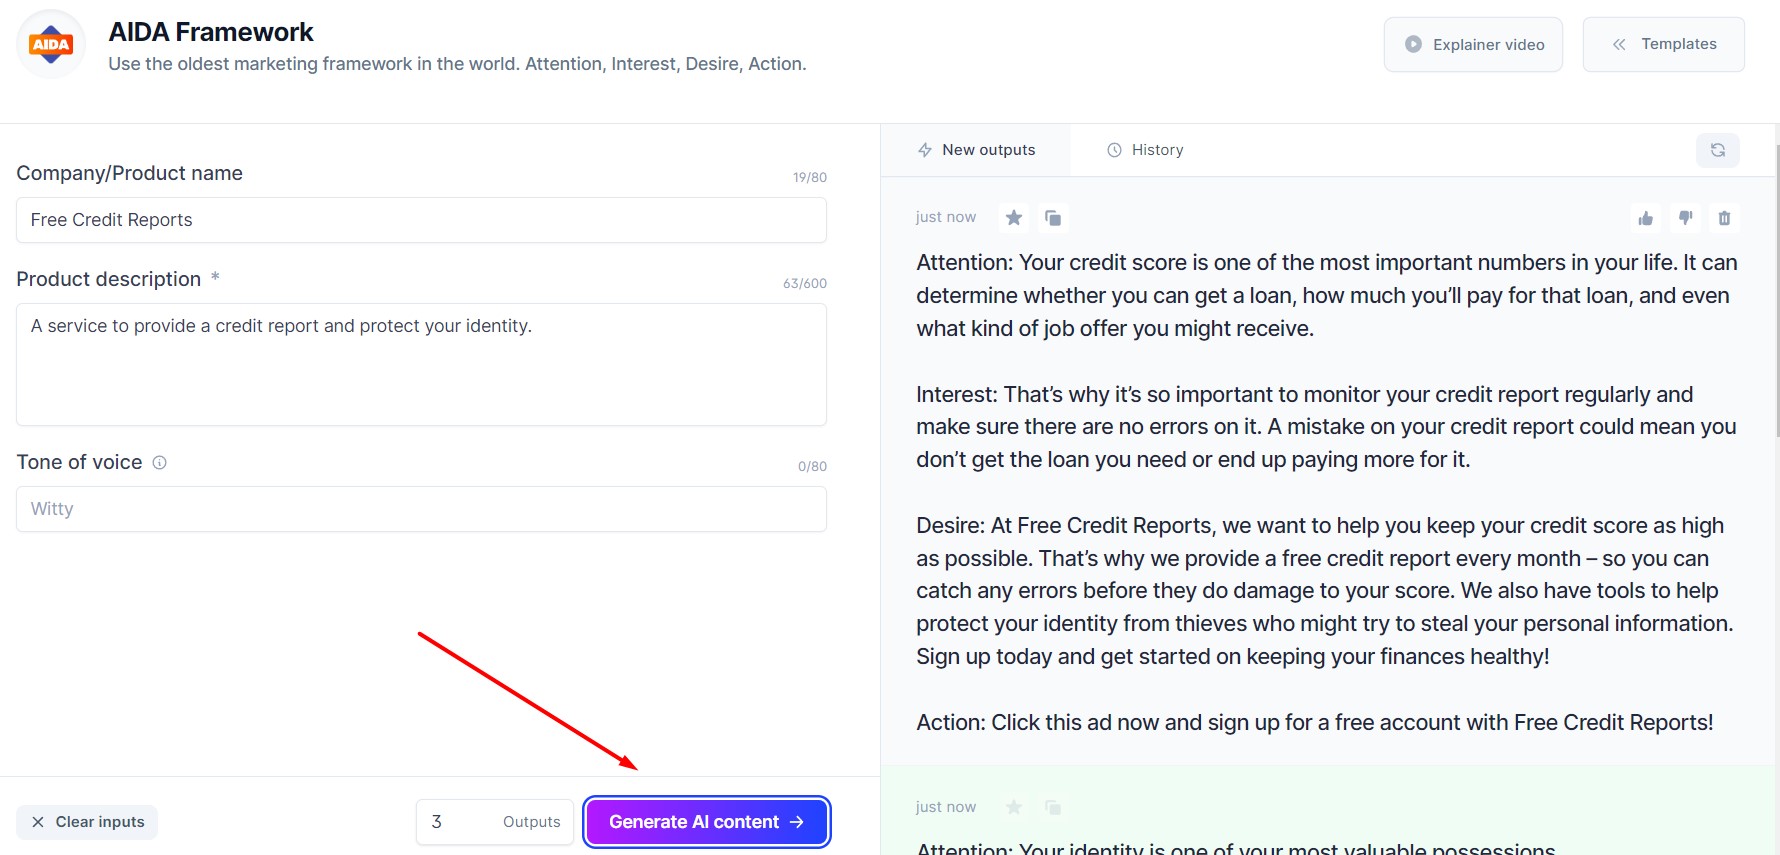Go back to Templates
This screenshot has width=1780, height=855.
pos(1664,44)
